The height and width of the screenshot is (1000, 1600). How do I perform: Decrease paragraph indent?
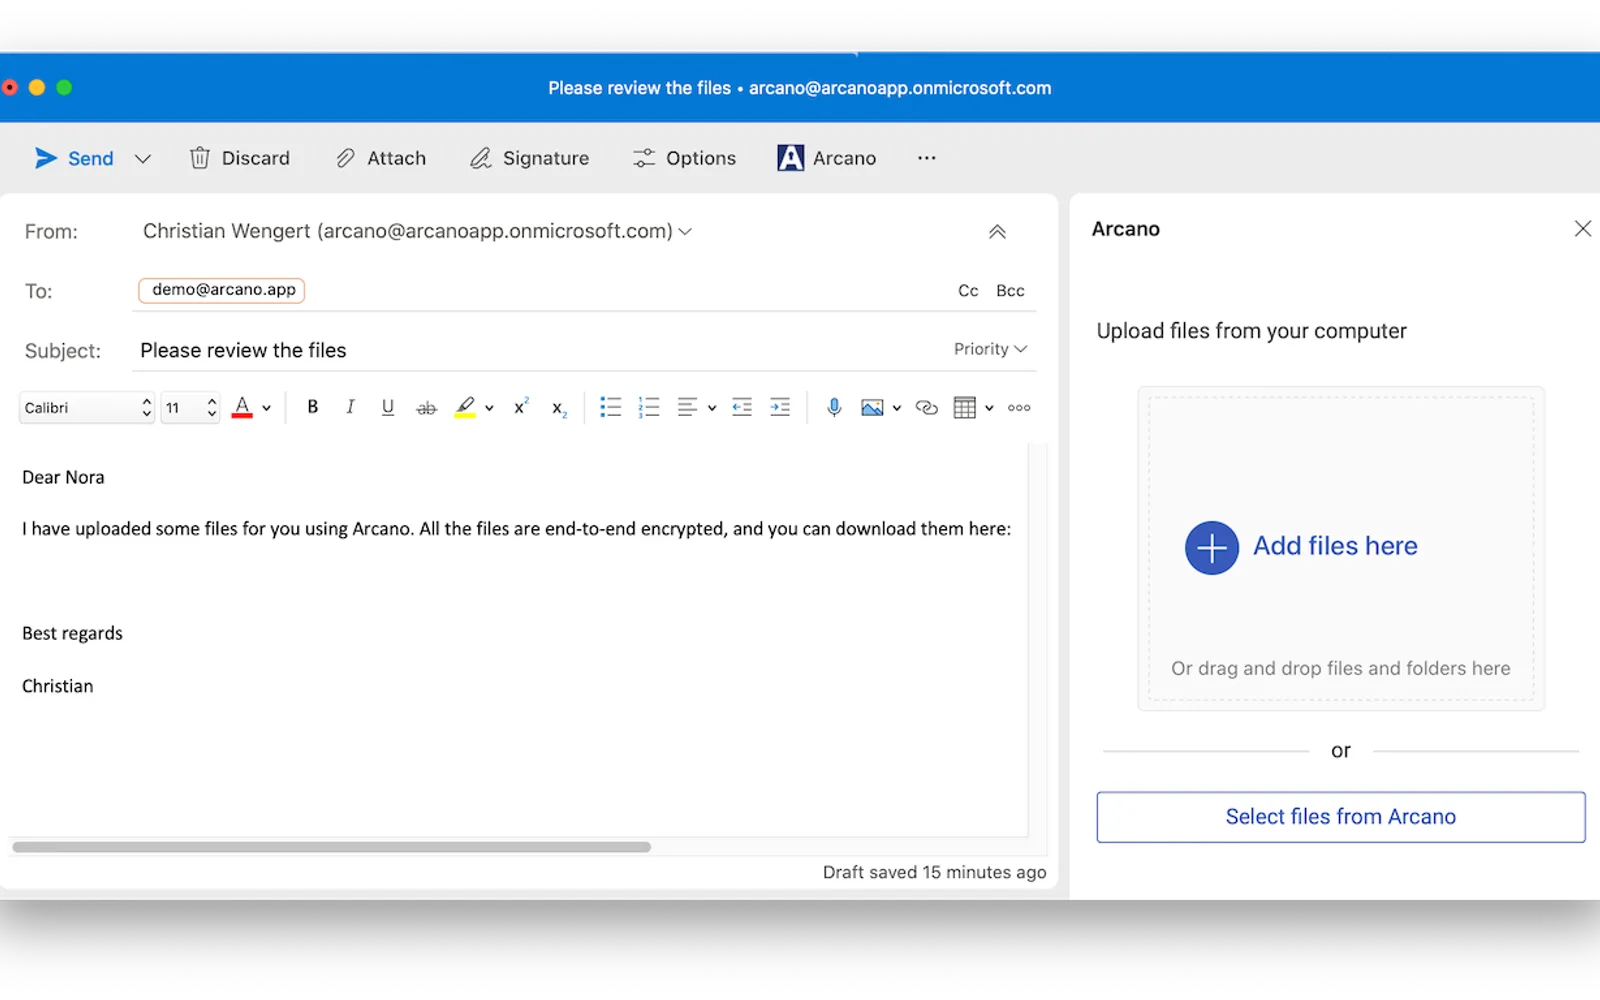[742, 407]
